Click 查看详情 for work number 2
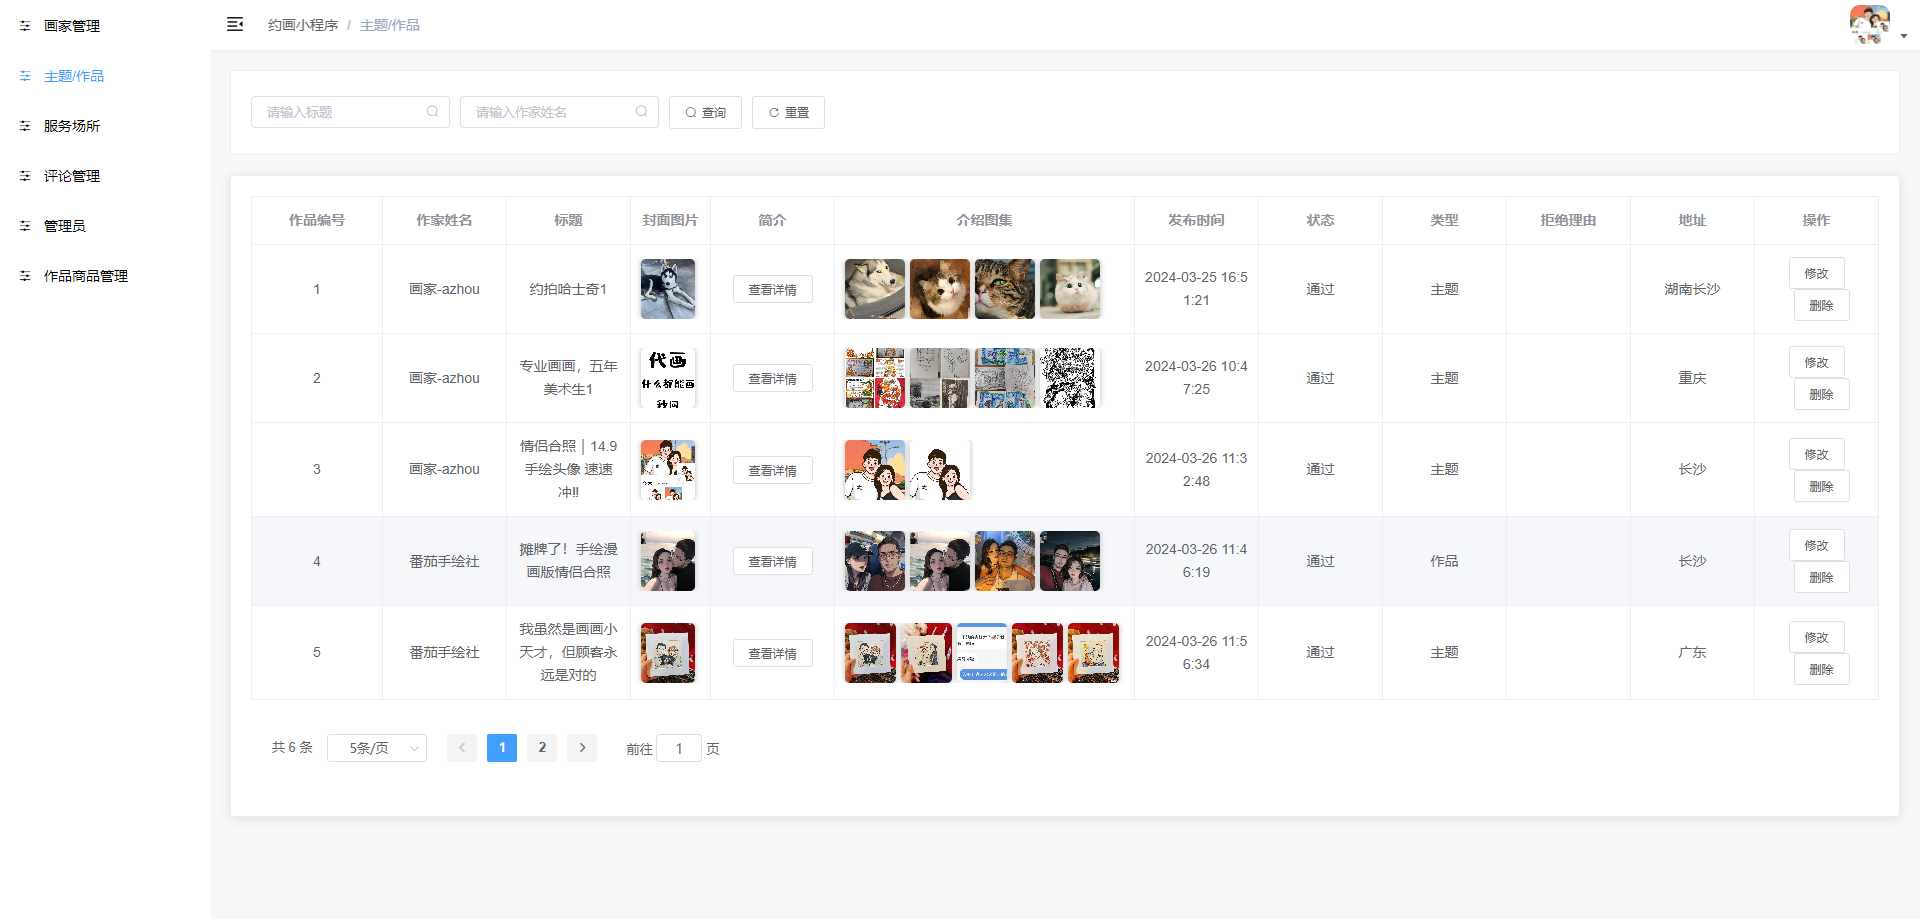This screenshot has width=1920, height=919. tap(773, 378)
